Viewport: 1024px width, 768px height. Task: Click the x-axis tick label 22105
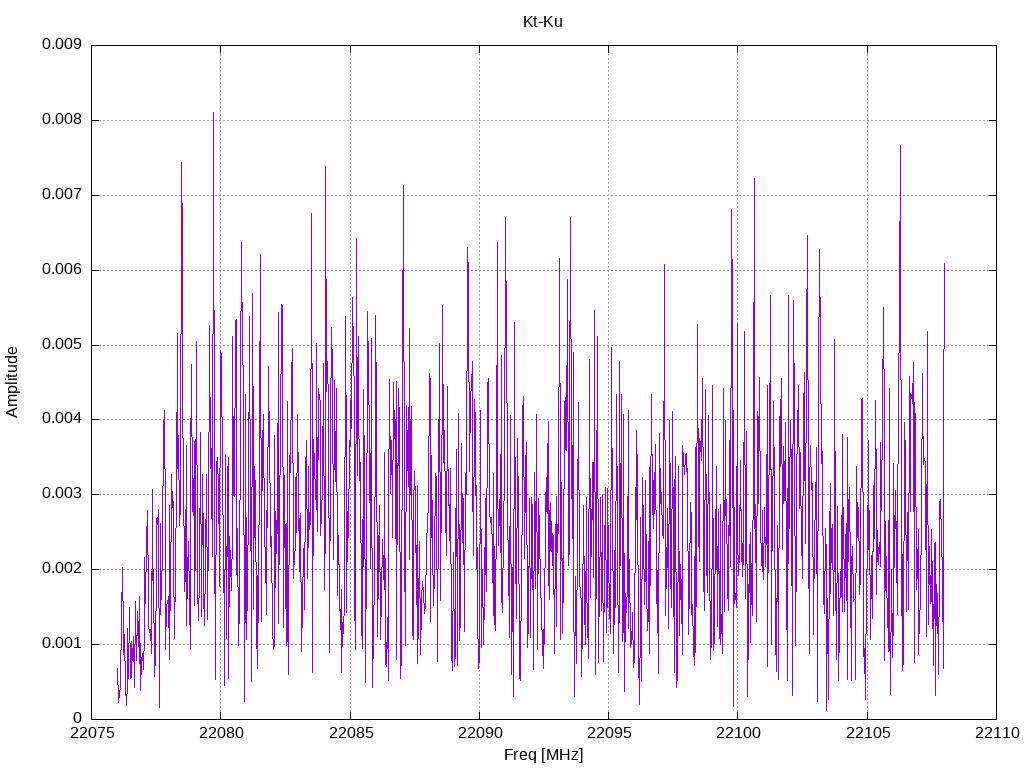click(867, 733)
